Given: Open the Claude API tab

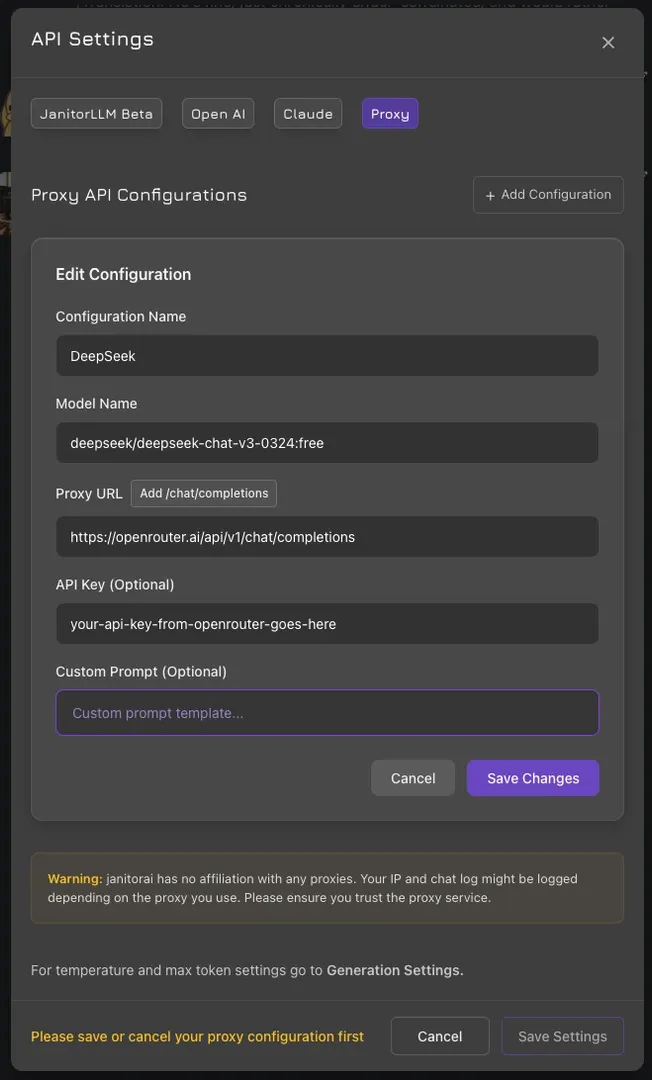Looking at the screenshot, I should 308,114.
